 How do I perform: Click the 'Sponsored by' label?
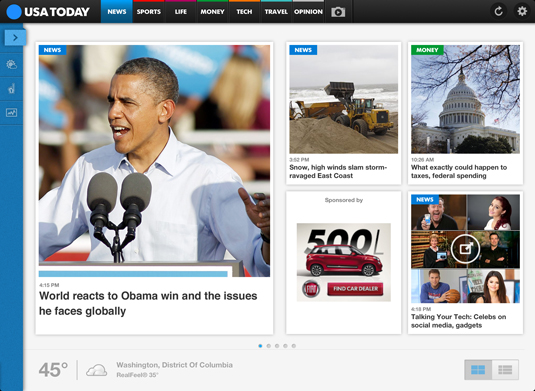(x=344, y=200)
